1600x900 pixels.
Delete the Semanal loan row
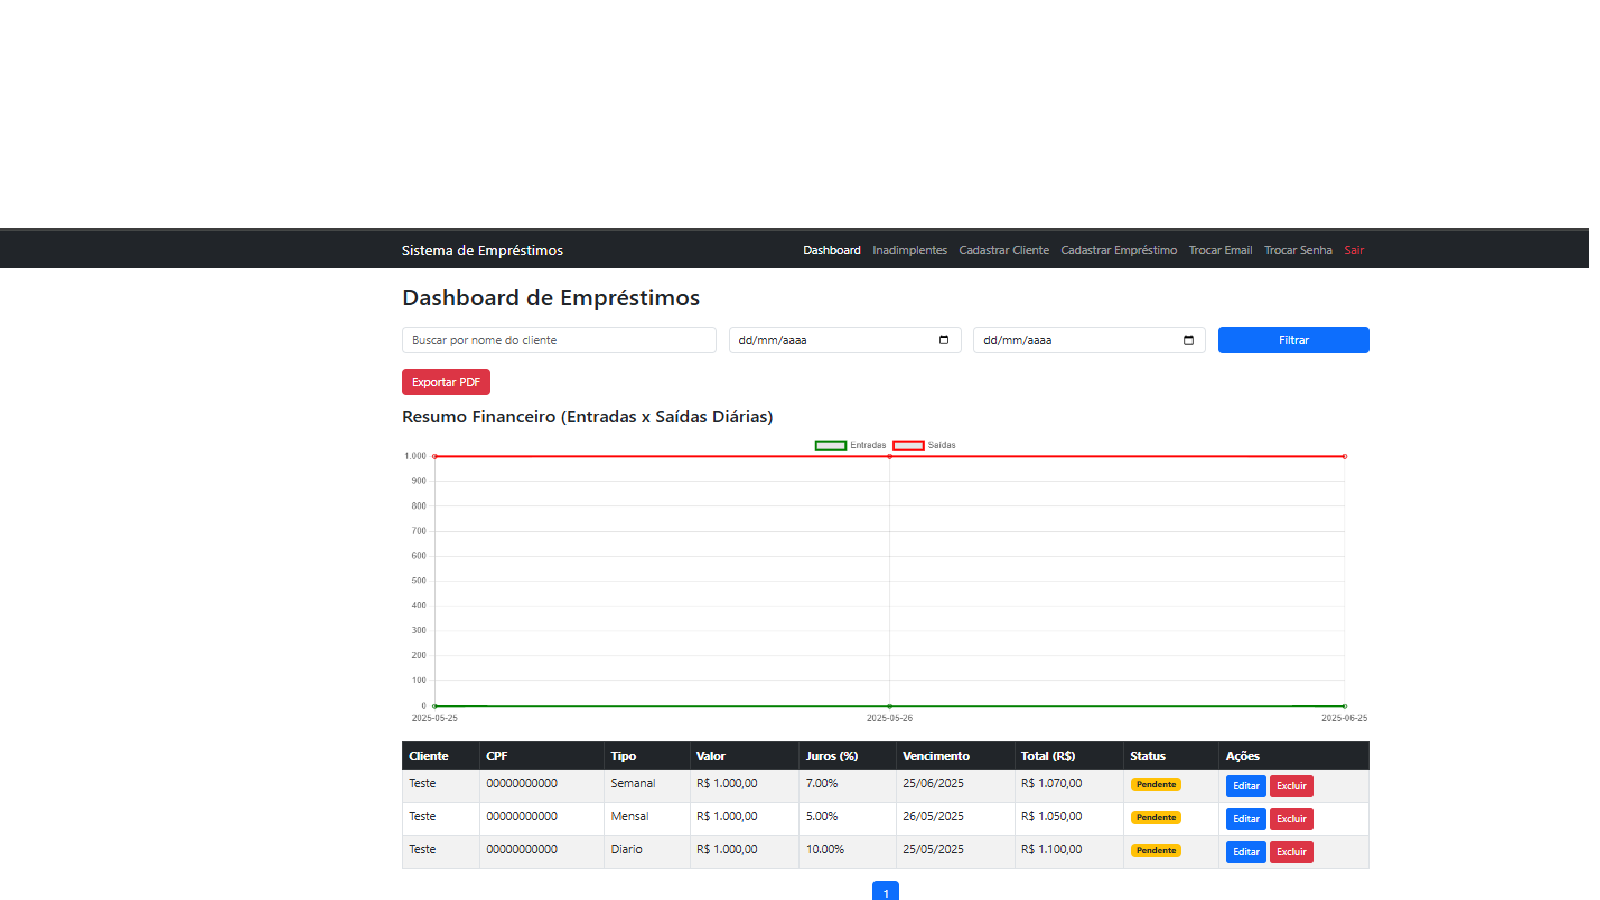1291,786
